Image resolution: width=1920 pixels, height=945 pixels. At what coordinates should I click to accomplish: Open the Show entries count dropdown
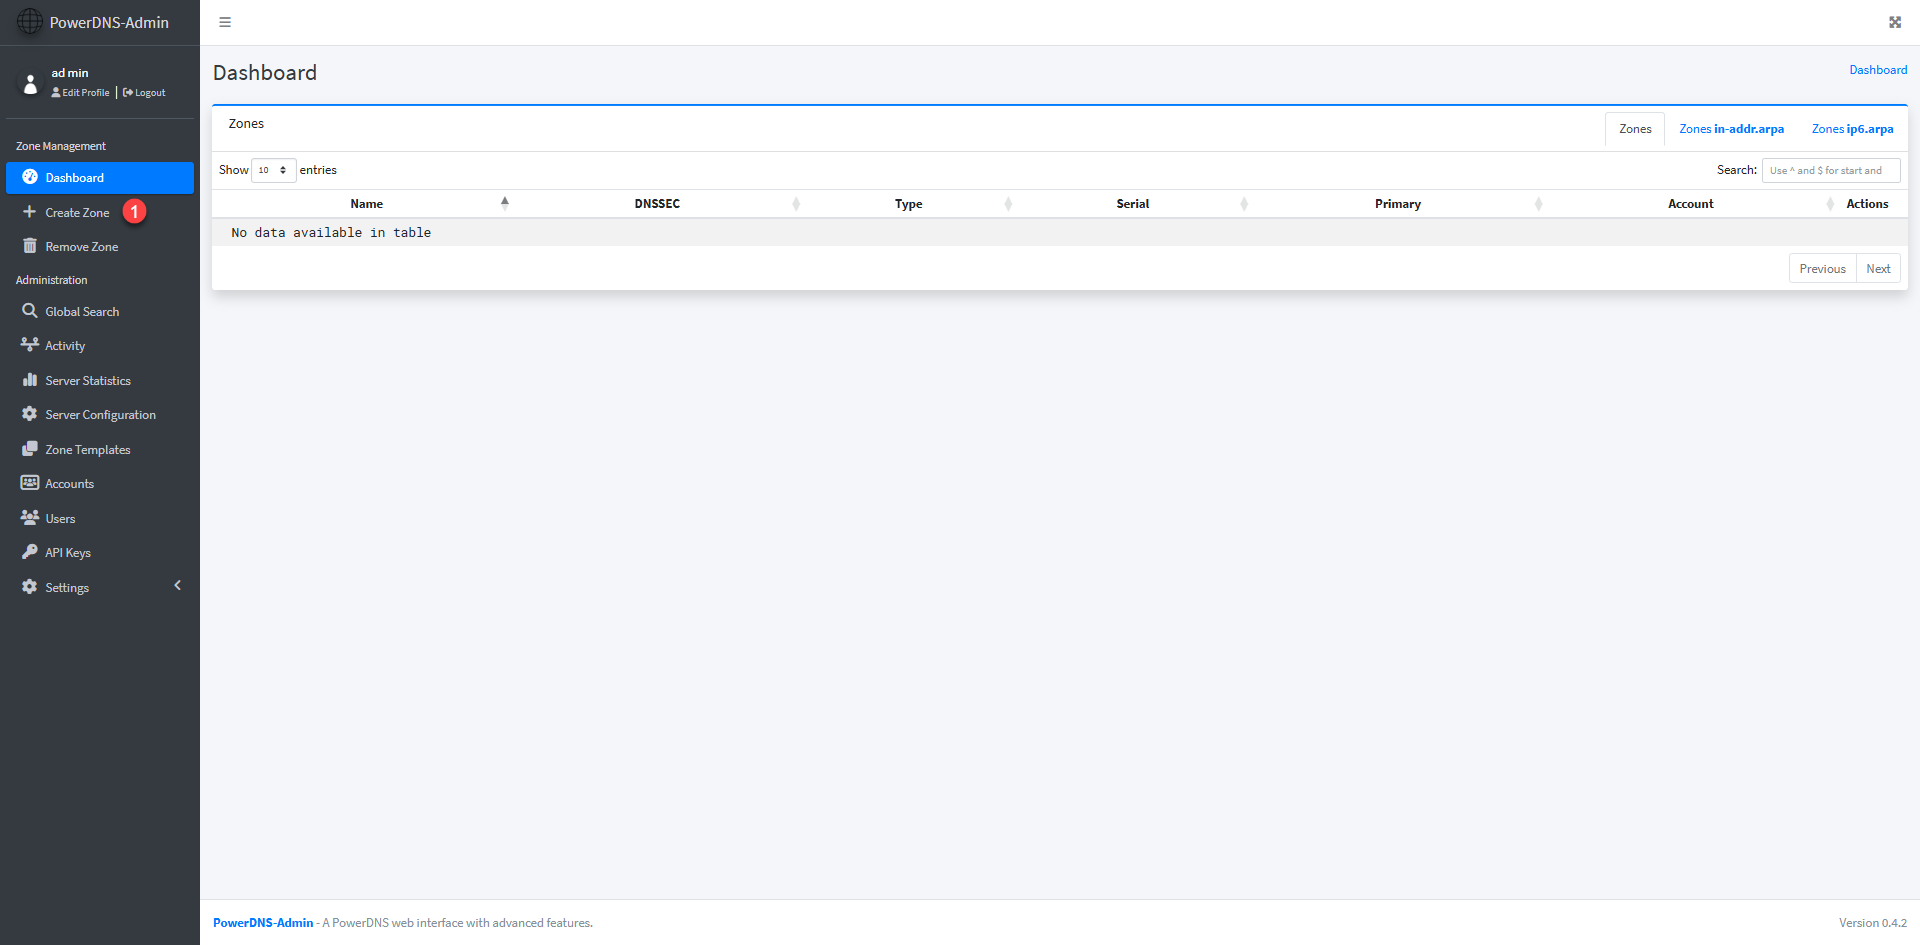tap(273, 170)
